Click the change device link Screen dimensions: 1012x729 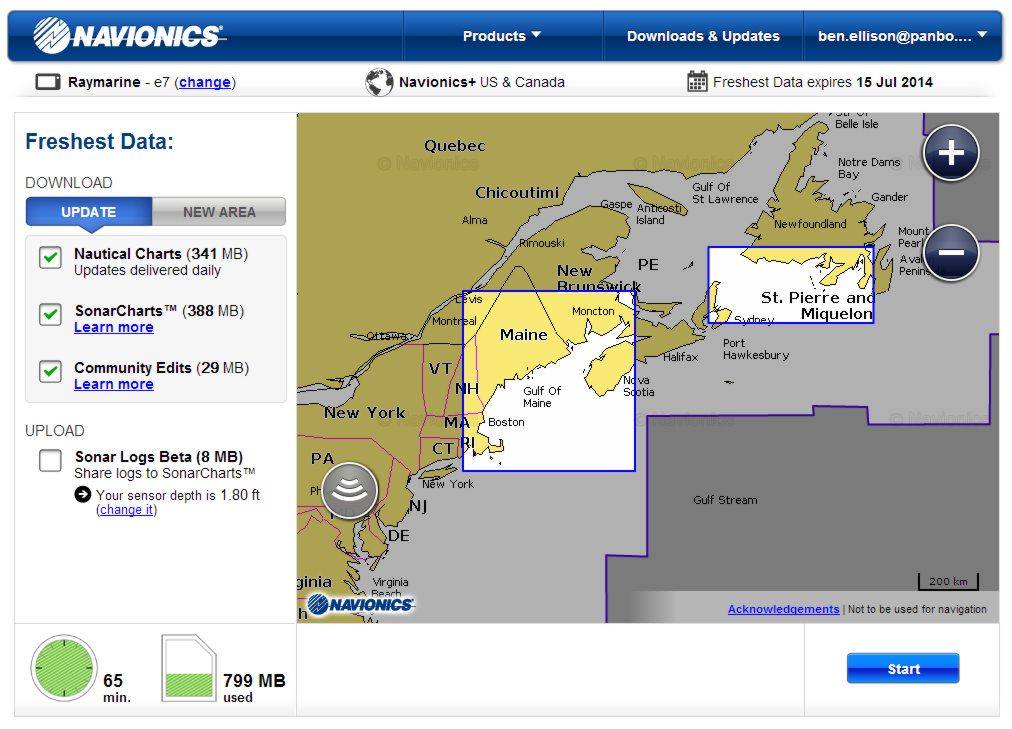point(205,82)
